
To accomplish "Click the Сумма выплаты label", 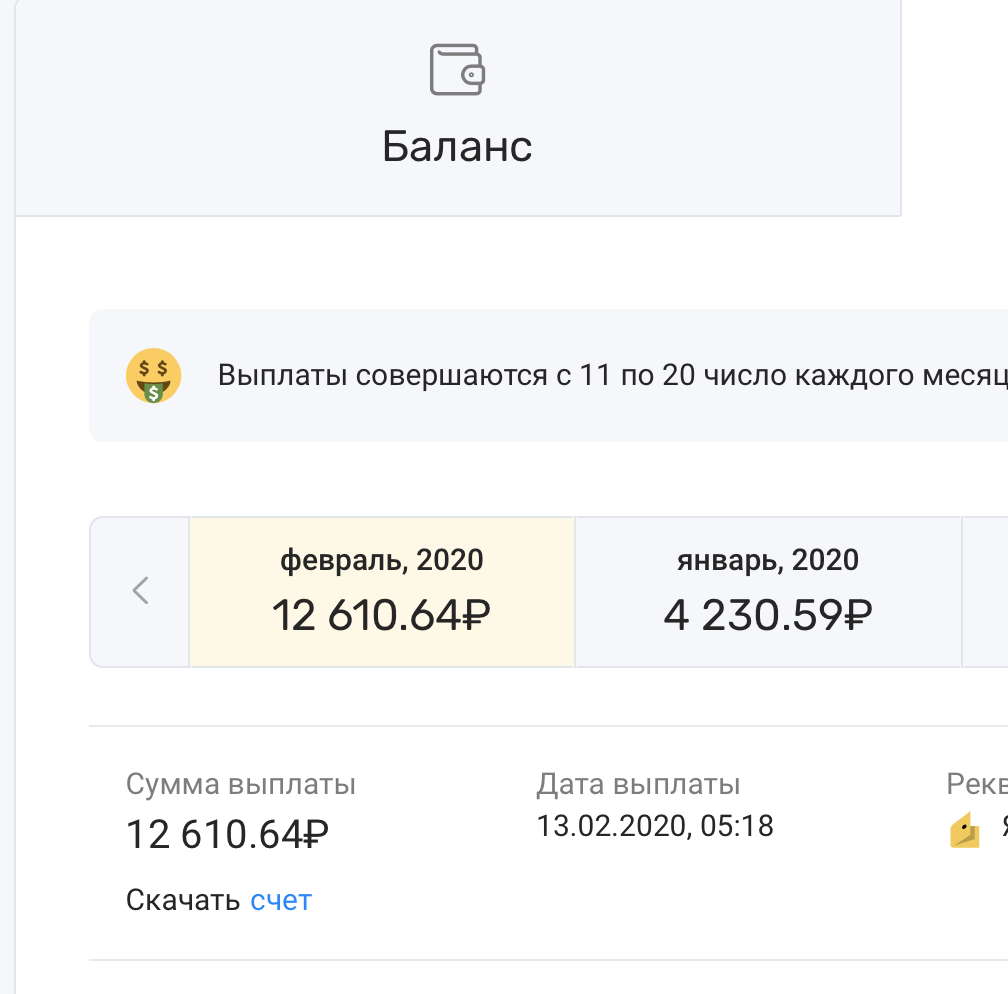I will (x=241, y=784).
